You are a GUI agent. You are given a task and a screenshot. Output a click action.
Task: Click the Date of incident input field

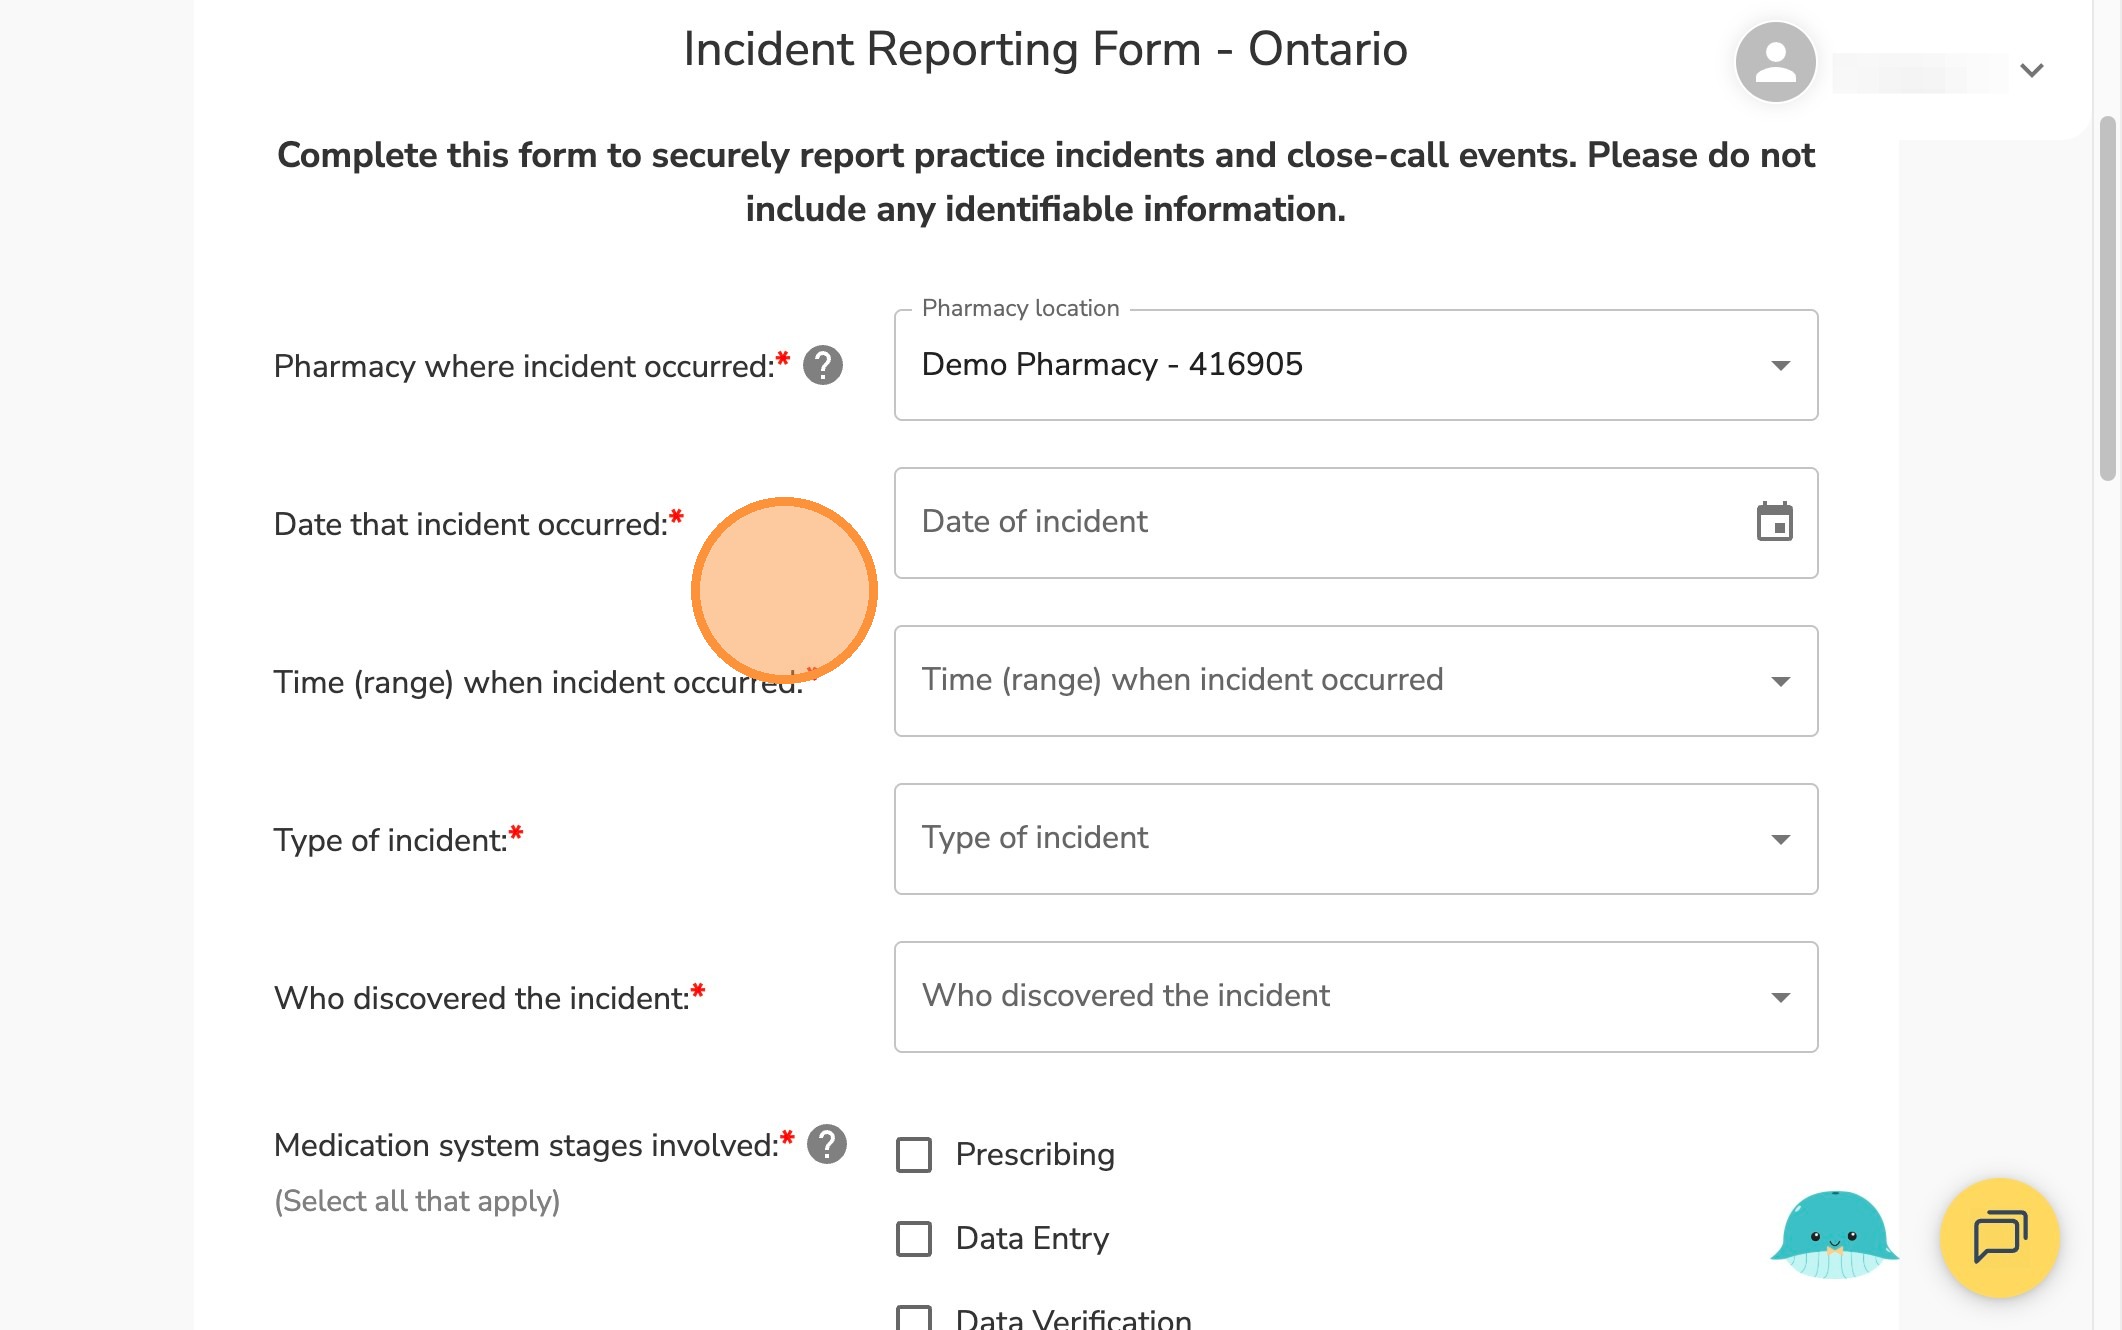click(1320, 523)
